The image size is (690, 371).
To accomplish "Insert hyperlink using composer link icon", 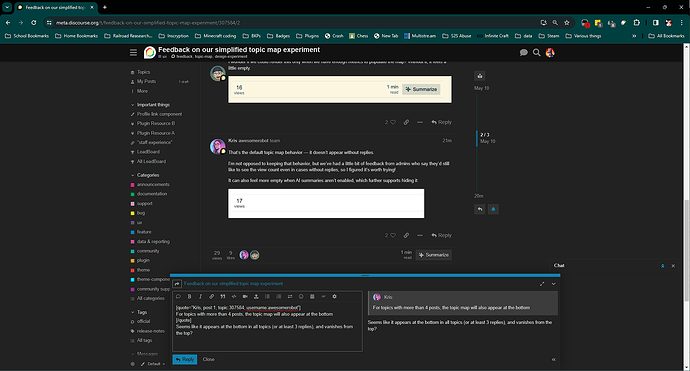I will point(212,297).
